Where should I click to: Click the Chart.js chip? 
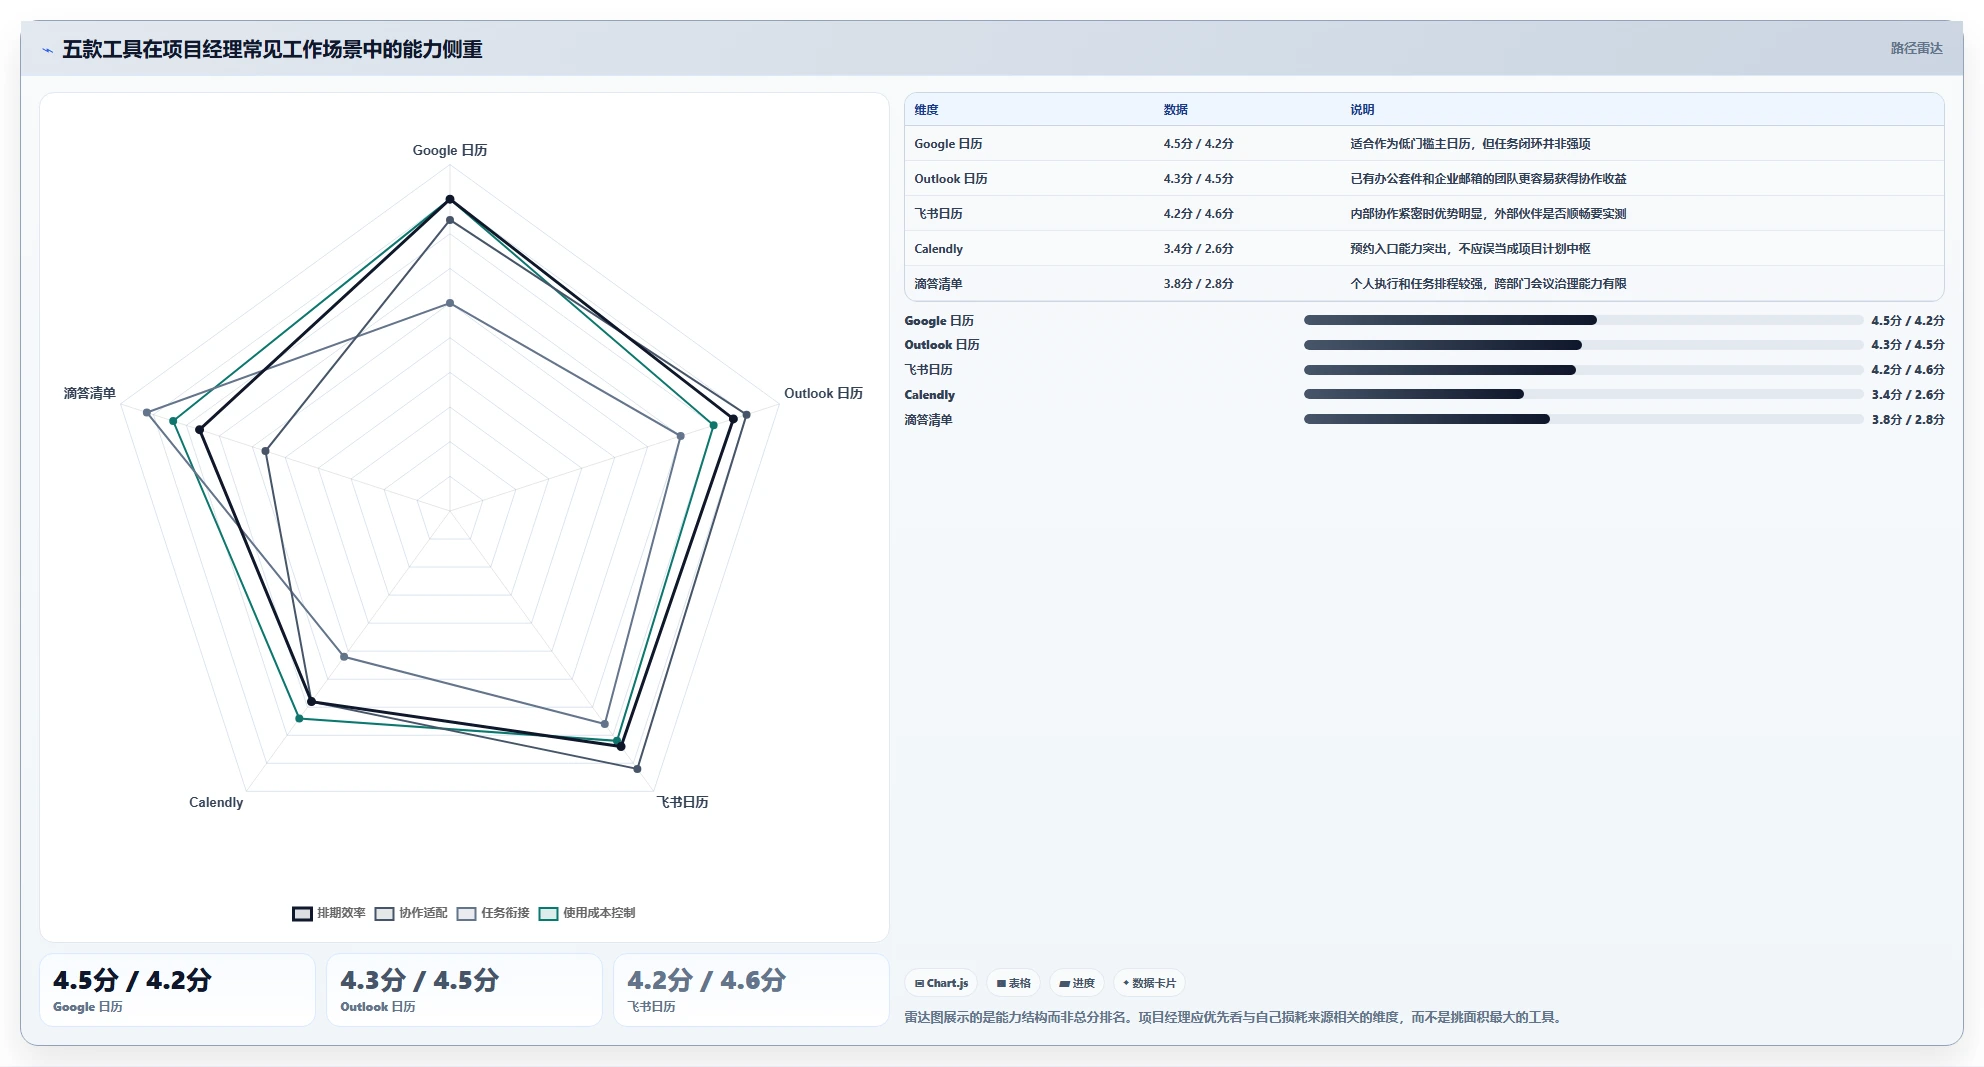pyautogui.click(x=941, y=983)
